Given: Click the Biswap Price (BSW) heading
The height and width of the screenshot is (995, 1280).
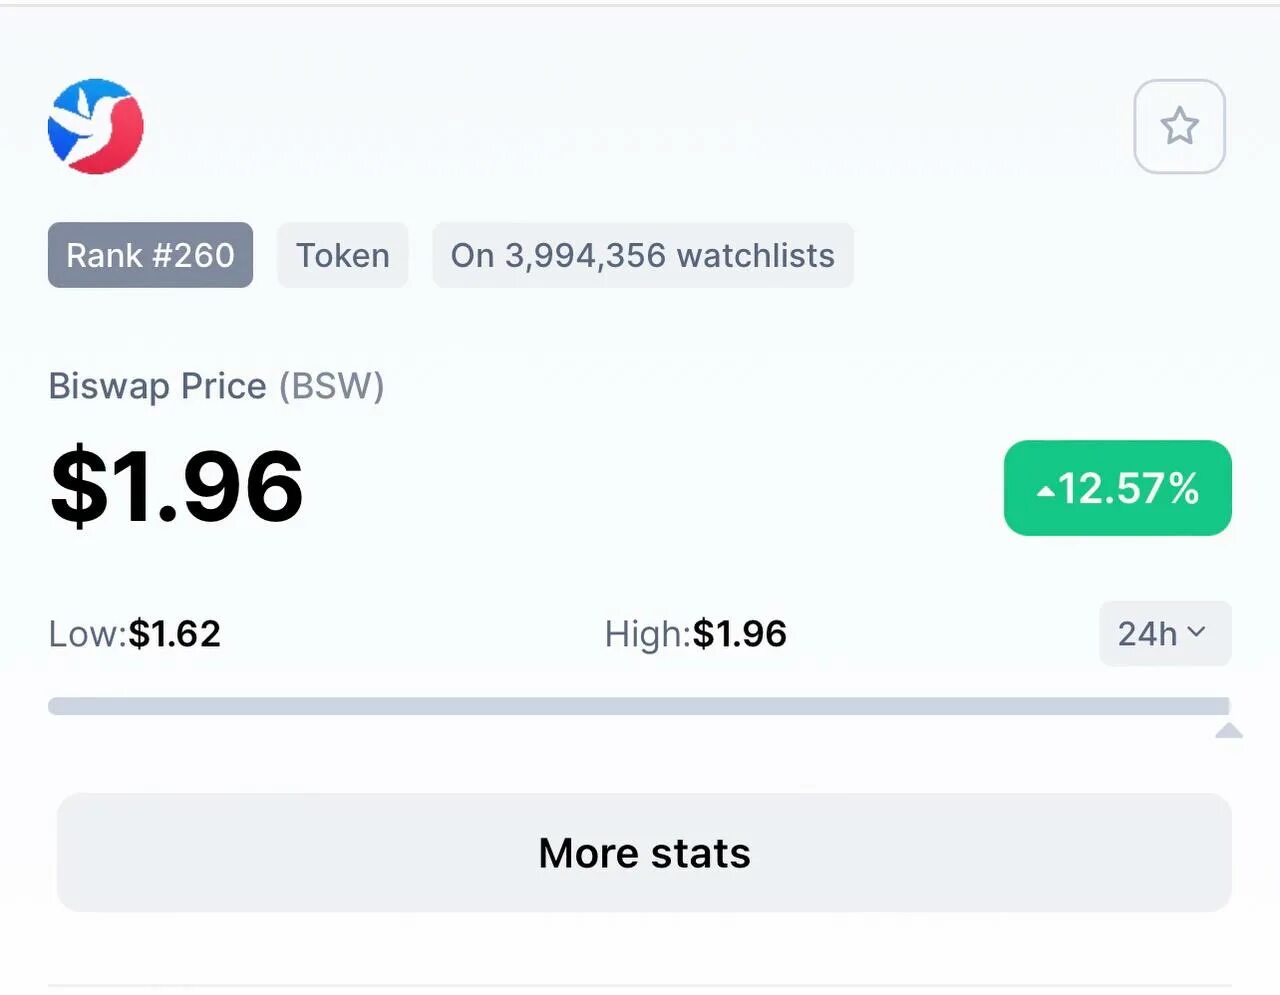Looking at the screenshot, I should (216, 386).
